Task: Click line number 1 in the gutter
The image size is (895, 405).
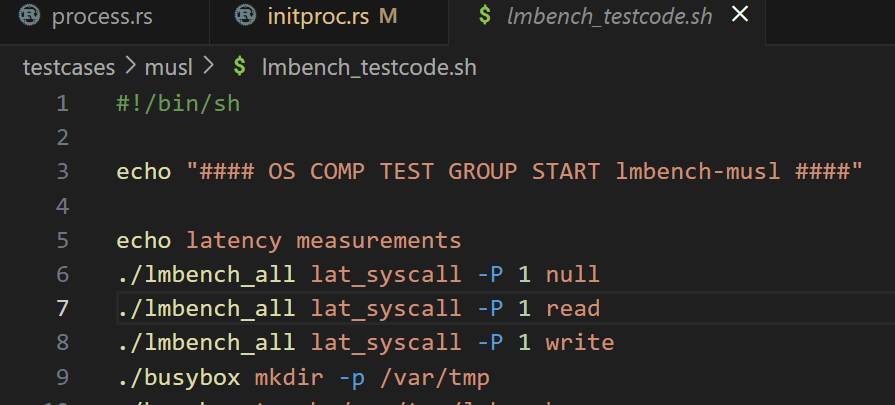Action: [63, 103]
